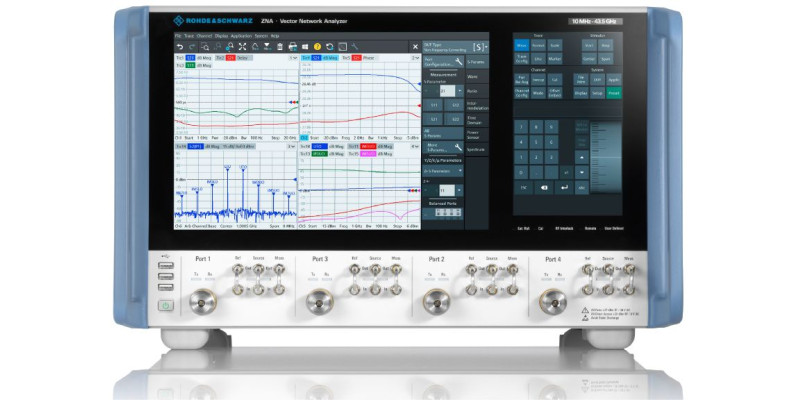Click the Undo arrow in the toolbar

[180, 46]
